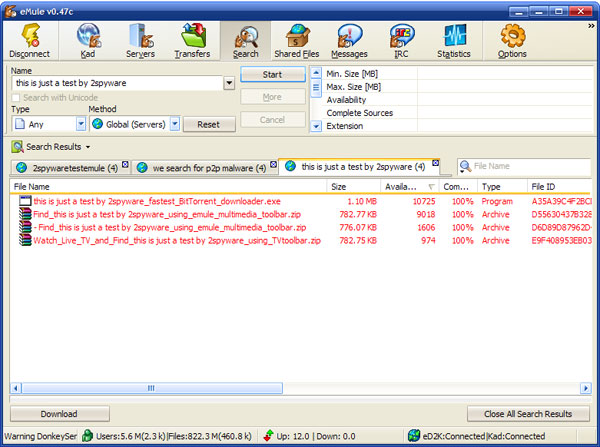Open Shared Files window
The height and width of the screenshot is (447, 600).
[297, 41]
